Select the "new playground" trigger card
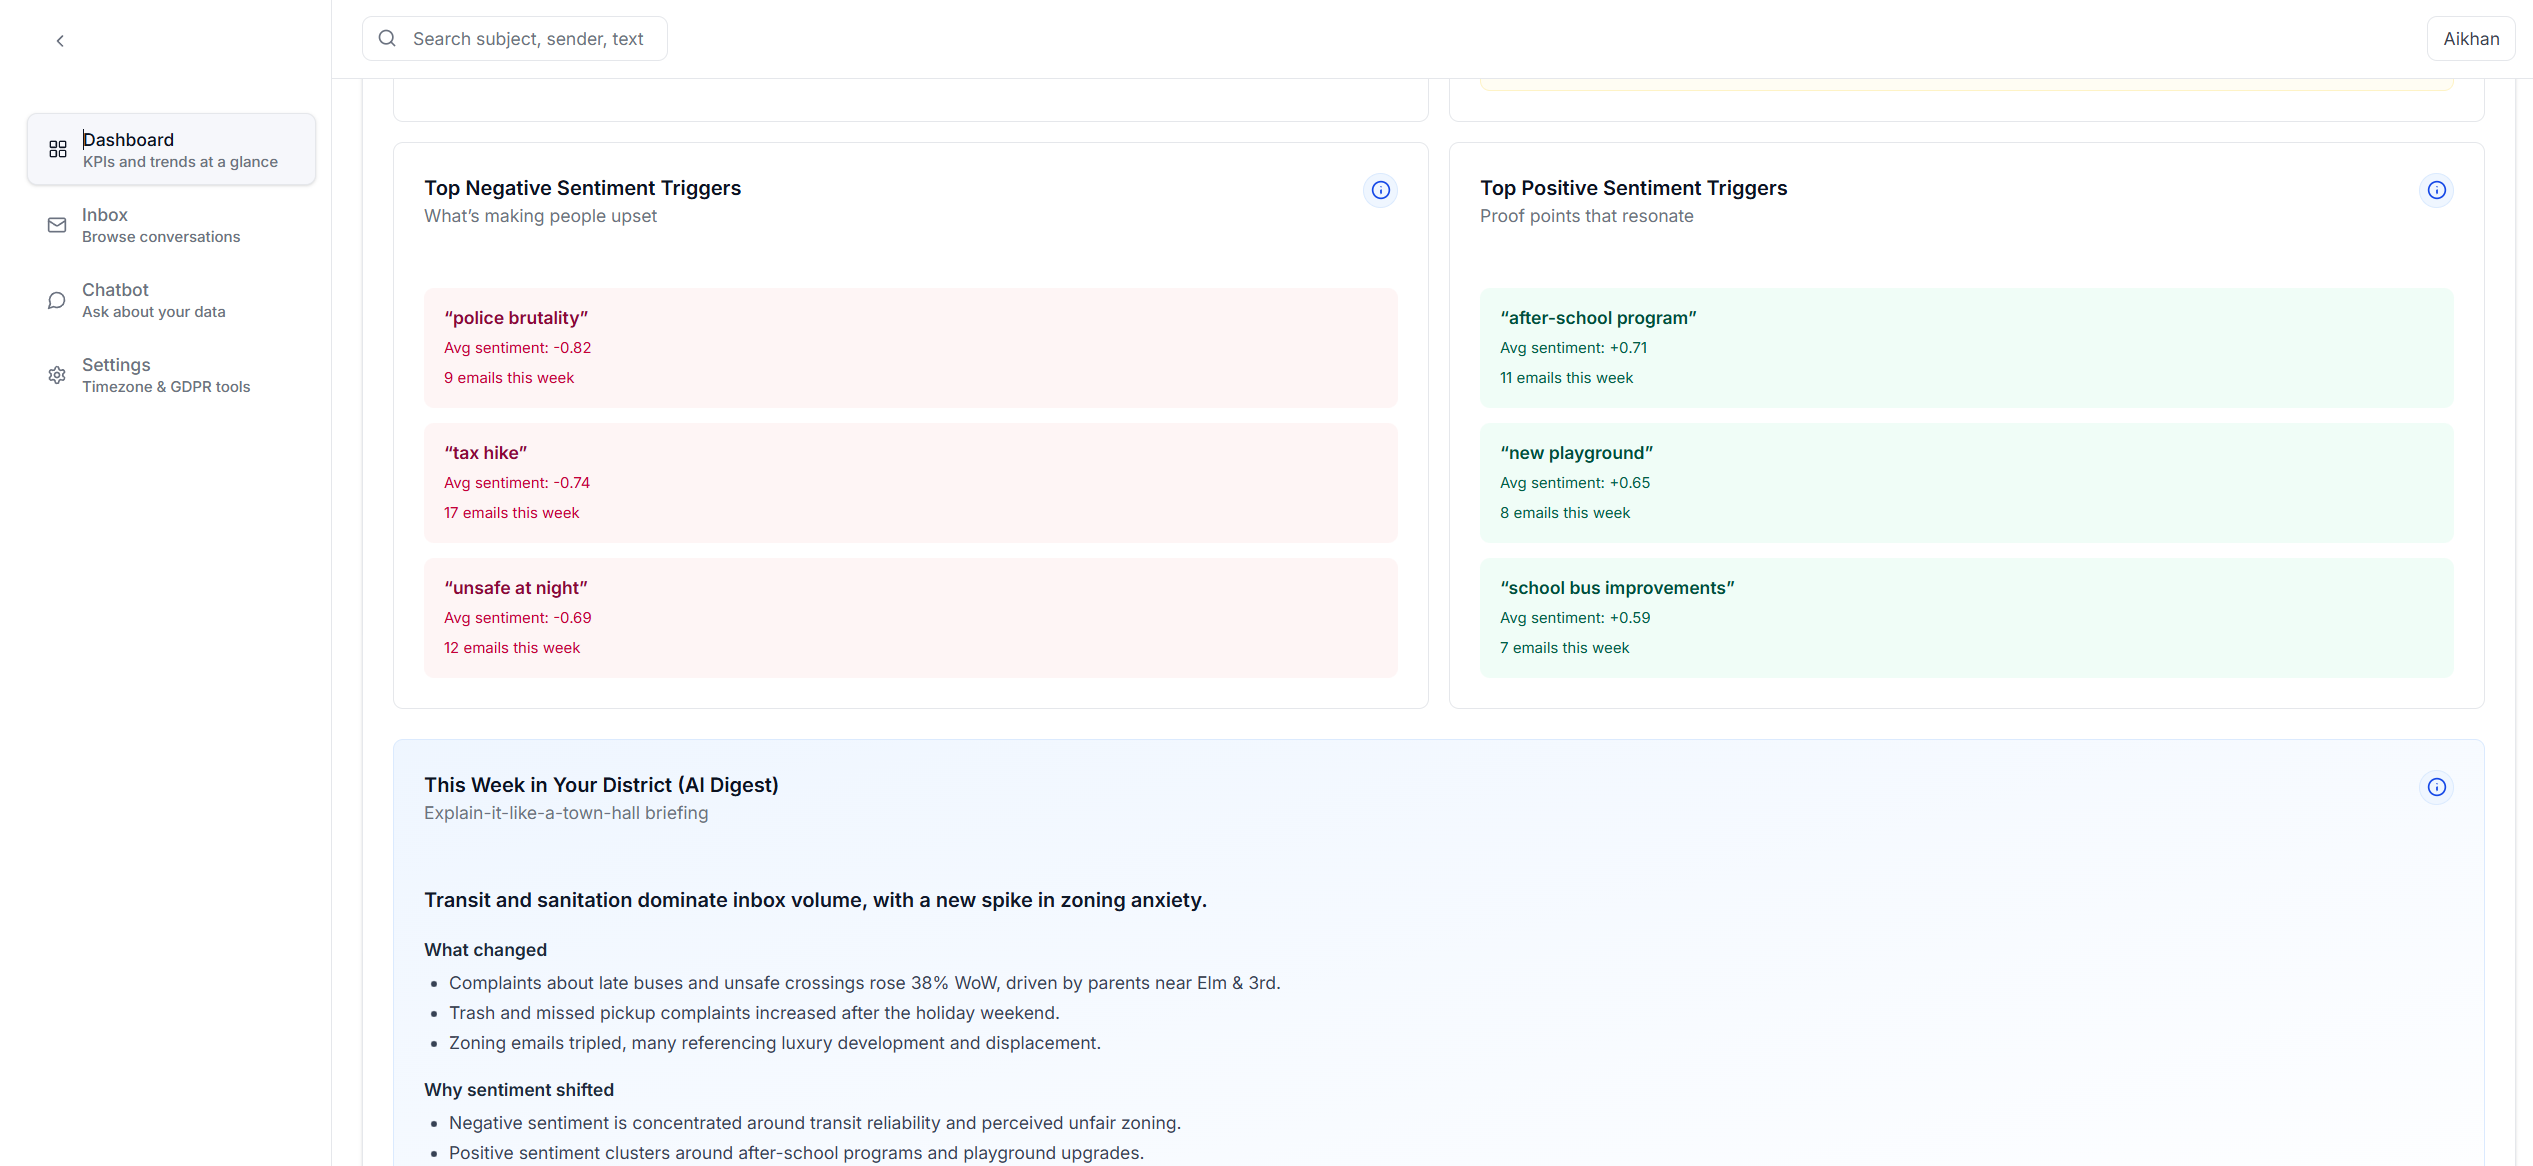The height and width of the screenshot is (1166, 2533). tap(1965, 482)
